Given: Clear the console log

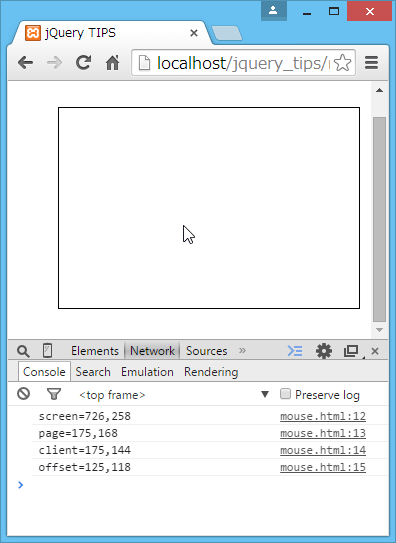Looking at the screenshot, I should (x=24, y=394).
